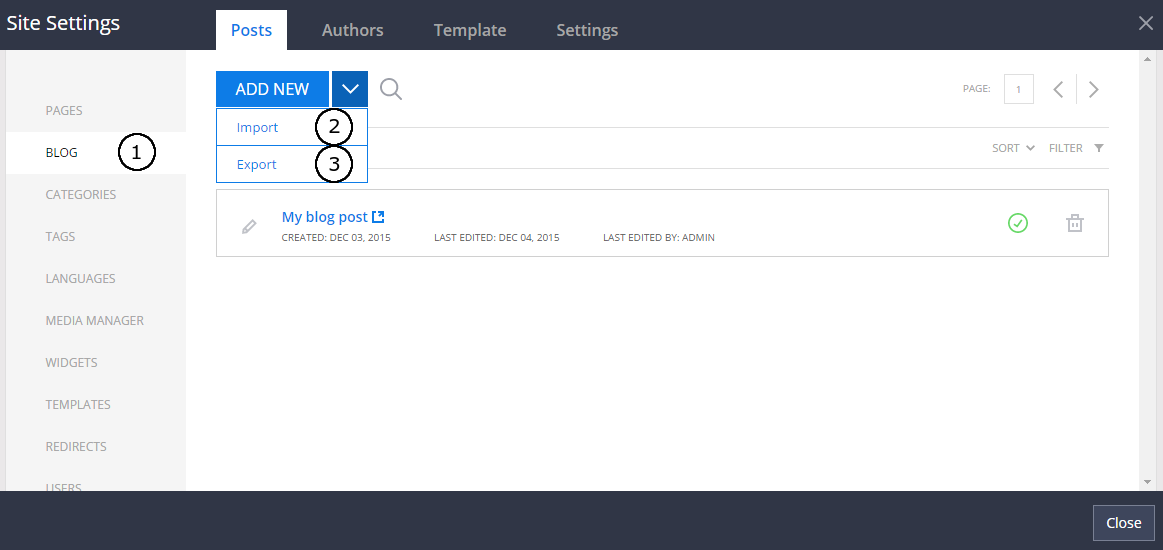Open Media Manager in the sidebar
The height and width of the screenshot is (550, 1163).
tap(95, 321)
